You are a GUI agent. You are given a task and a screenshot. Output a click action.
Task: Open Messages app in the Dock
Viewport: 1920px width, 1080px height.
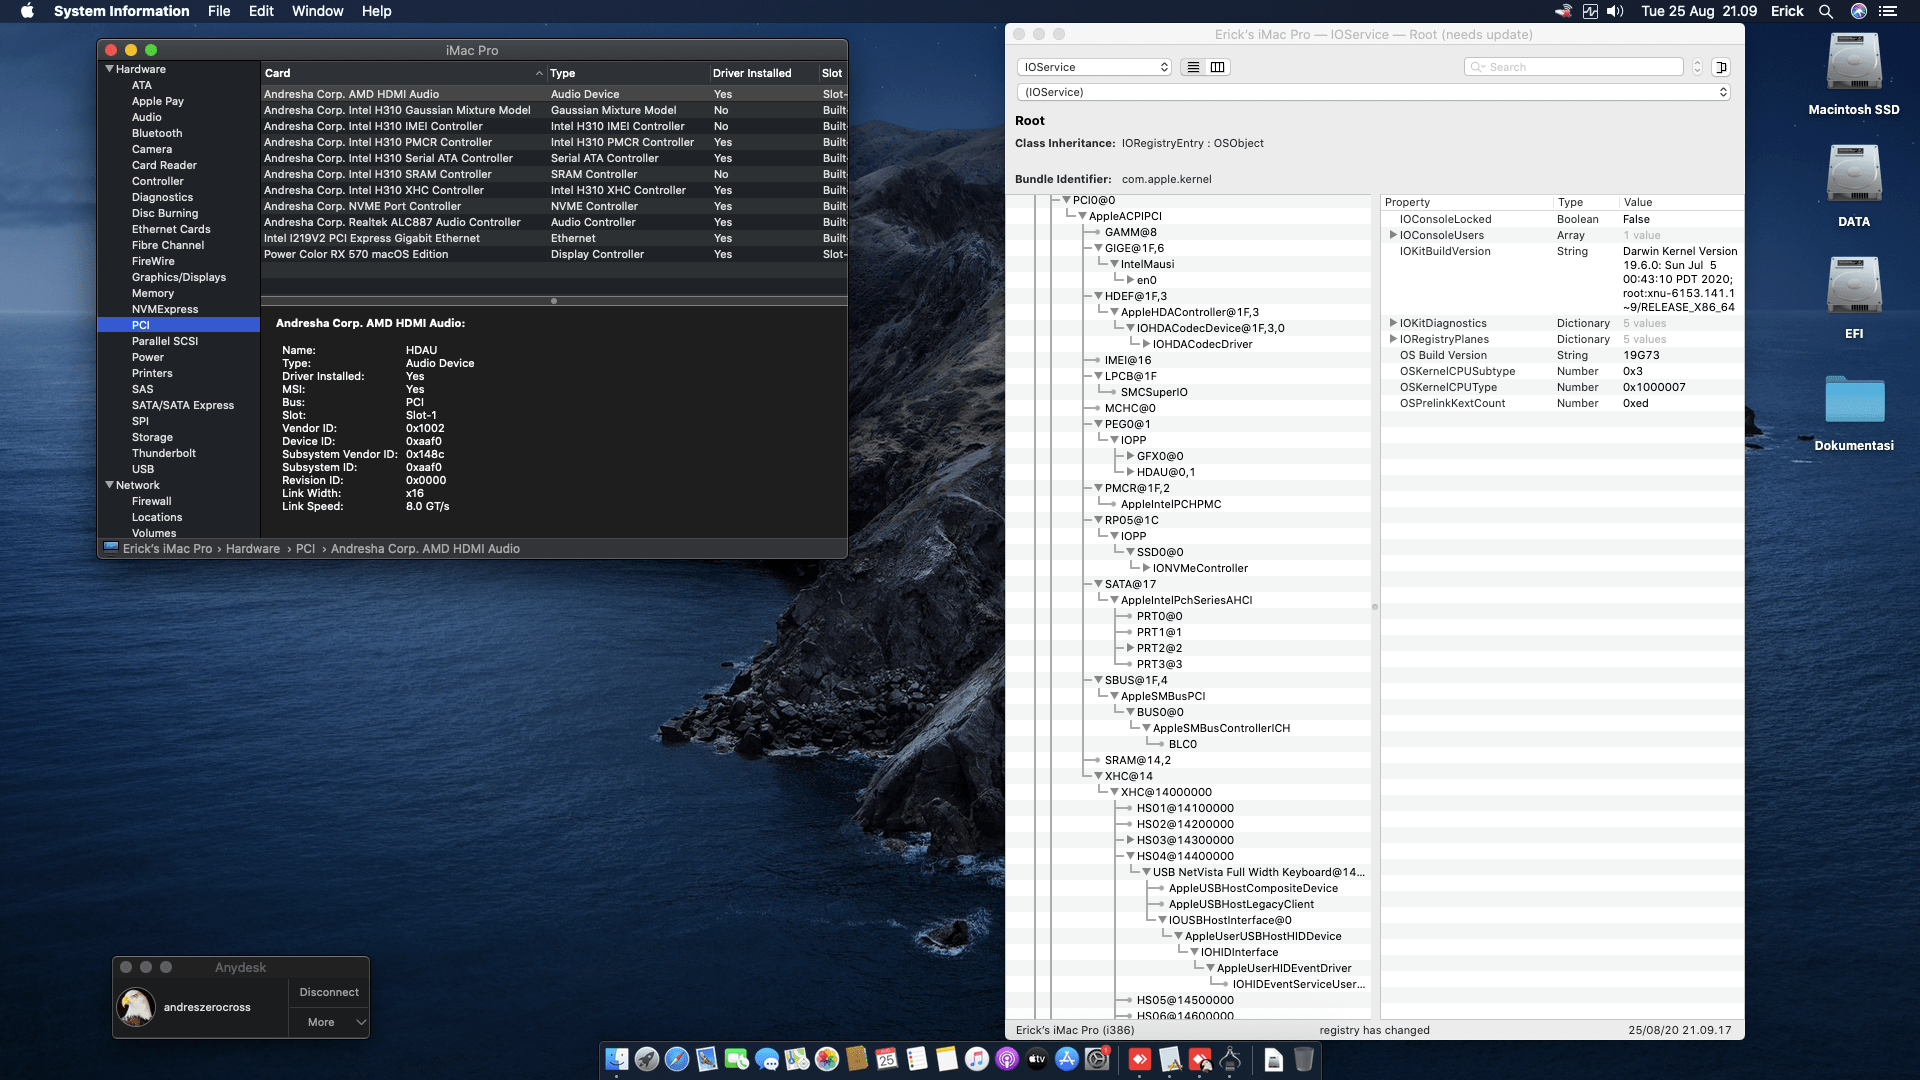(767, 1059)
